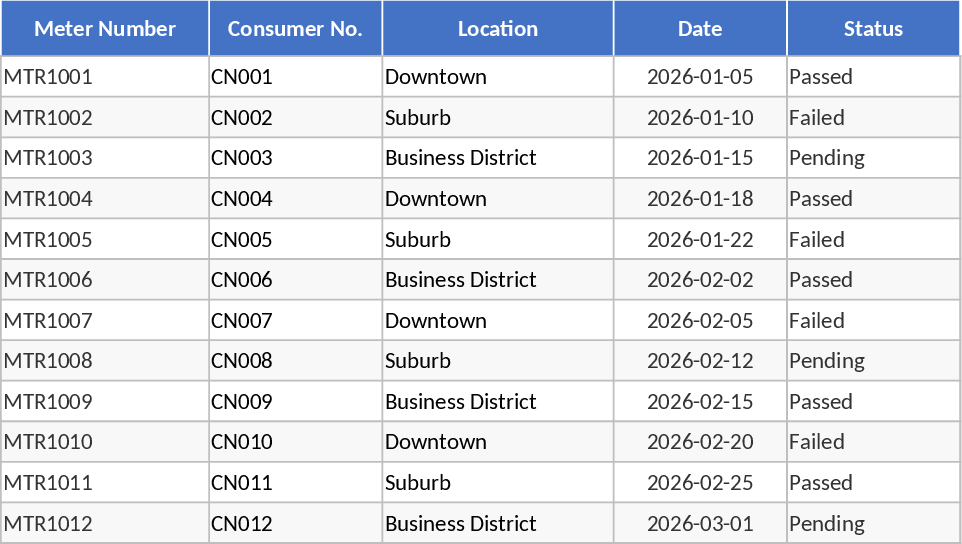Image resolution: width=962 pixels, height=544 pixels.
Task: Click Suburb location in MTR1008 row
Action: tap(418, 361)
